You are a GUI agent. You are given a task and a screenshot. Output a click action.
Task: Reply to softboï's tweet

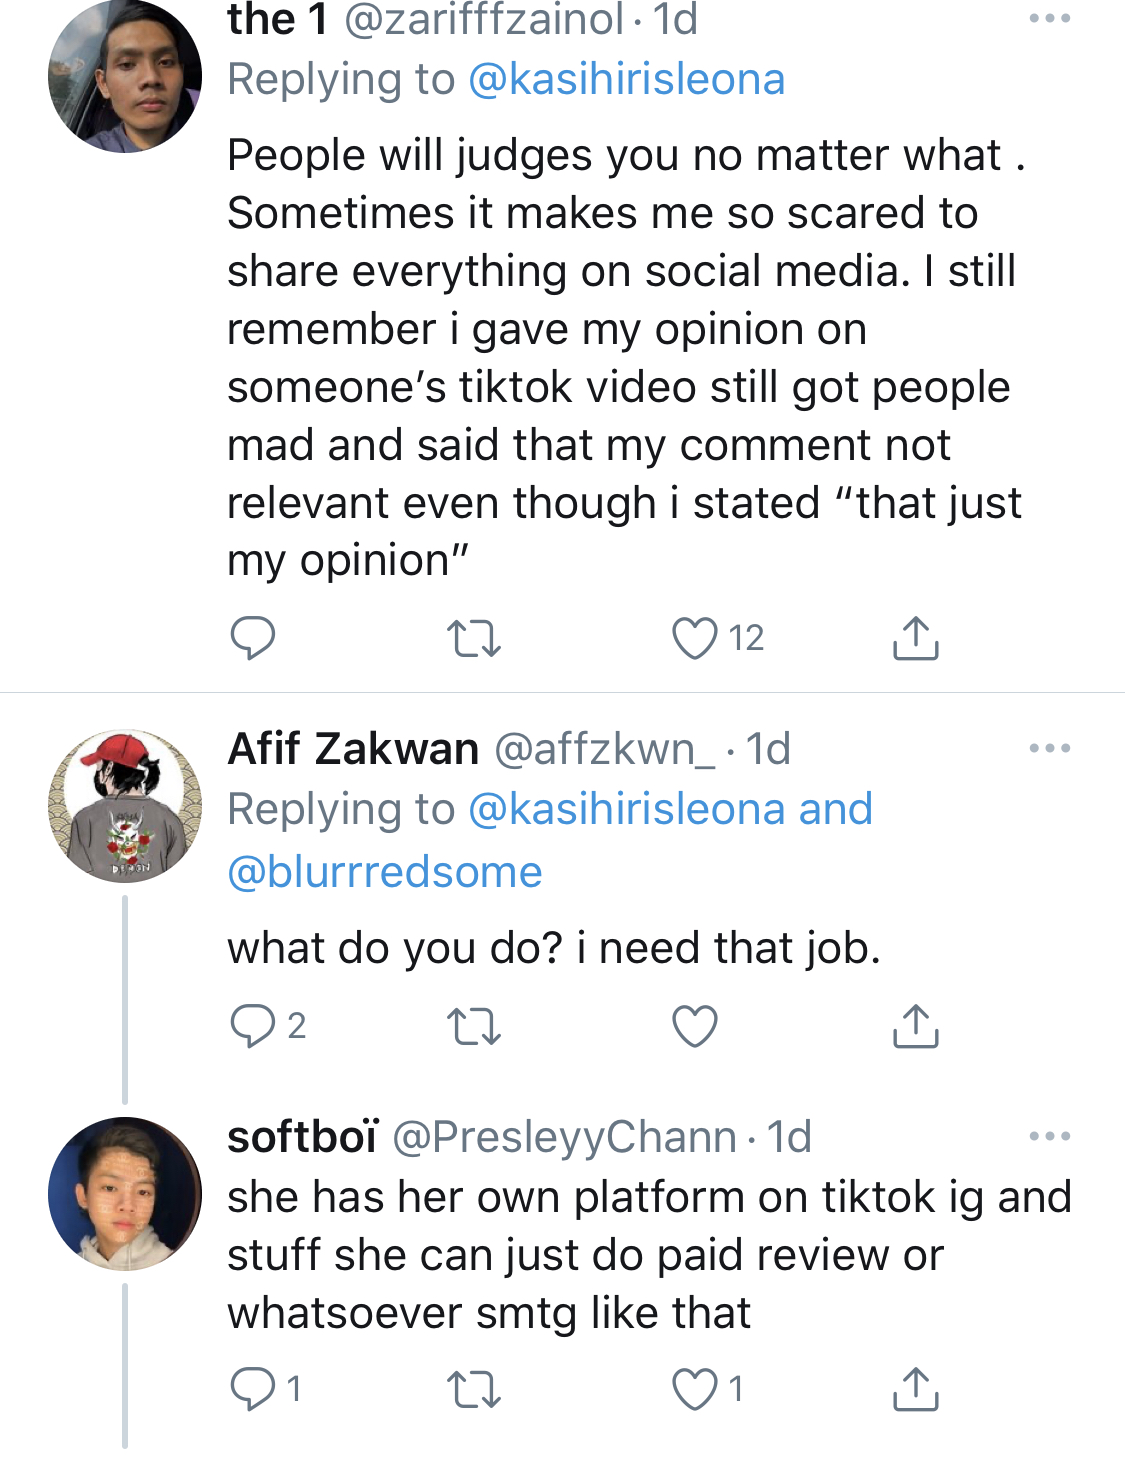[x=252, y=1389]
